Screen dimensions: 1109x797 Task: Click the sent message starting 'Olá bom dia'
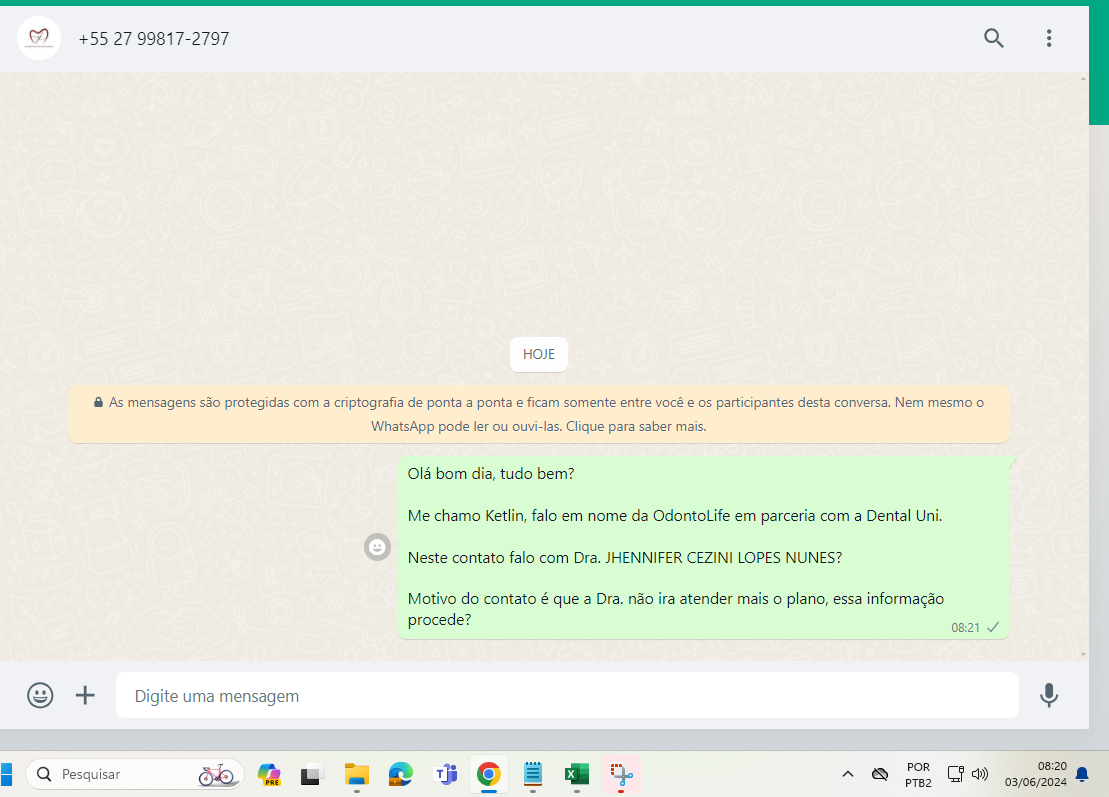point(703,547)
